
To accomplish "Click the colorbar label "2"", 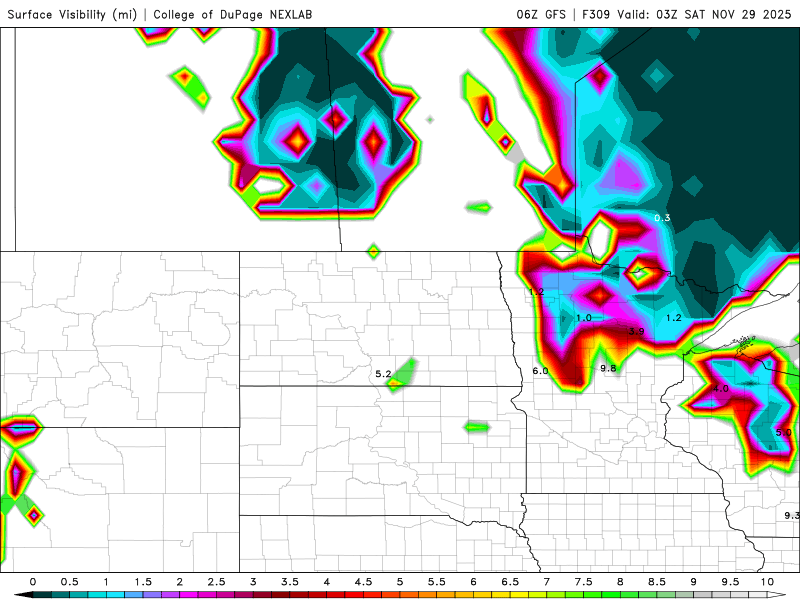I will tap(180, 582).
